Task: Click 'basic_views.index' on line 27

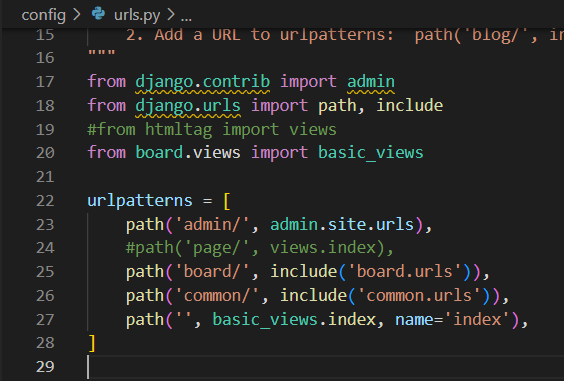Action: click(x=294, y=319)
